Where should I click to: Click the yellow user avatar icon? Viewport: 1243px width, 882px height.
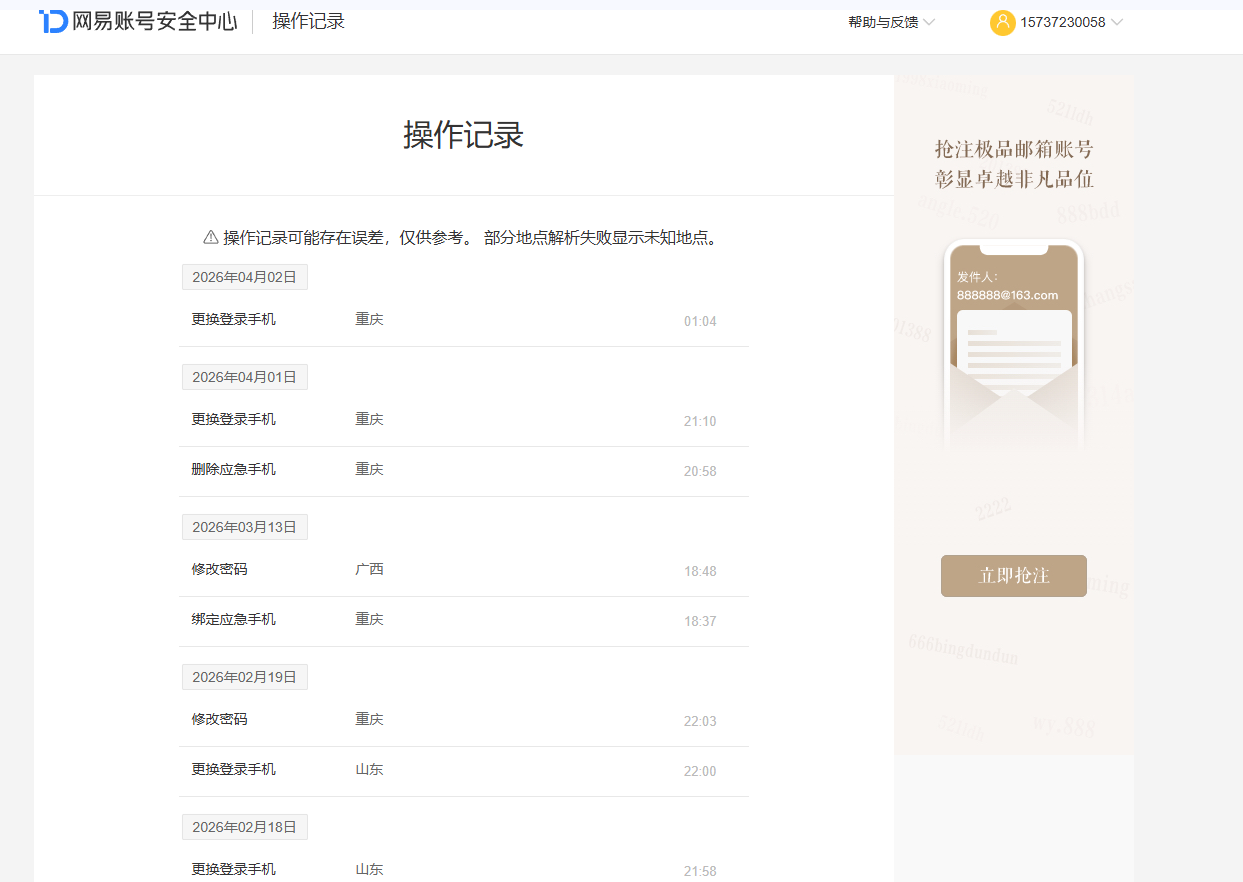pyautogui.click(x=1002, y=22)
